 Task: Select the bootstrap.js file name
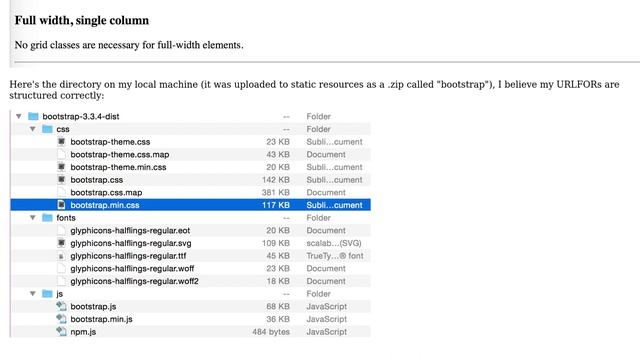(93, 307)
